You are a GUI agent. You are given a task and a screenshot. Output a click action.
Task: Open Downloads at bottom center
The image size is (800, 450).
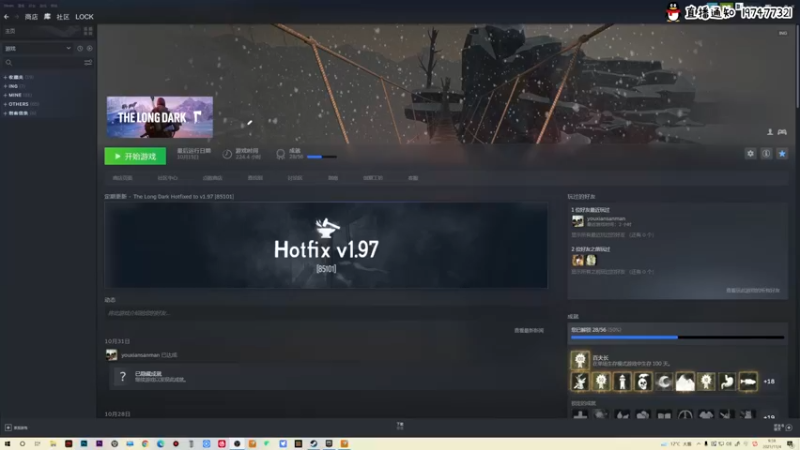point(400,426)
